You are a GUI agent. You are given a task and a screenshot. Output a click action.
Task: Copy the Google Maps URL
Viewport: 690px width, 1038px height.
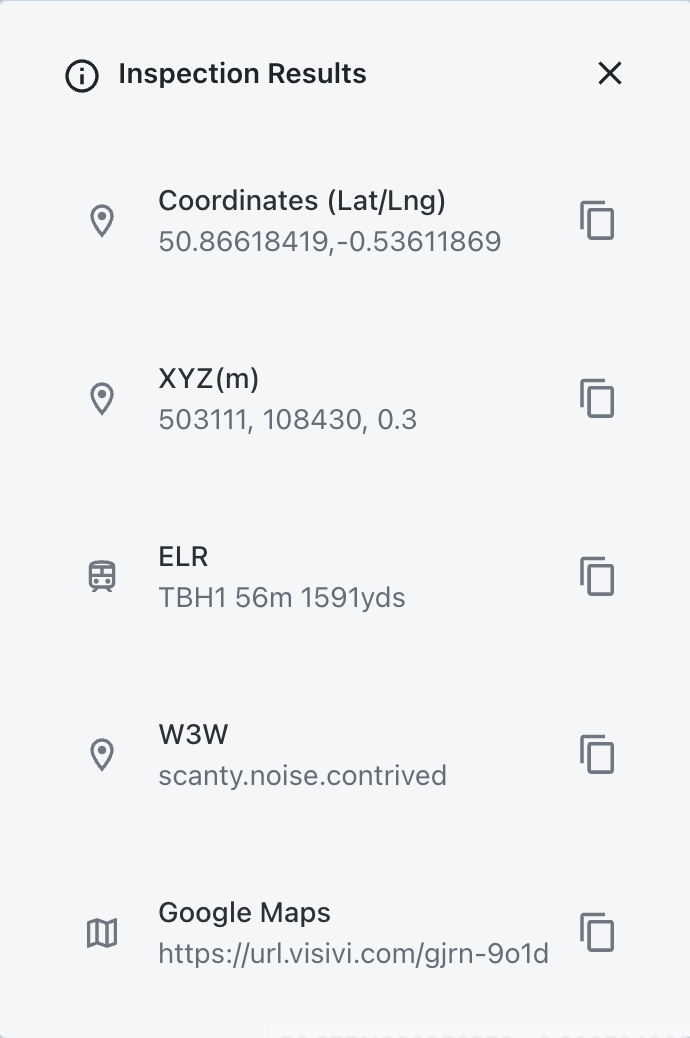pyautogui.click(x=597, y=932)
